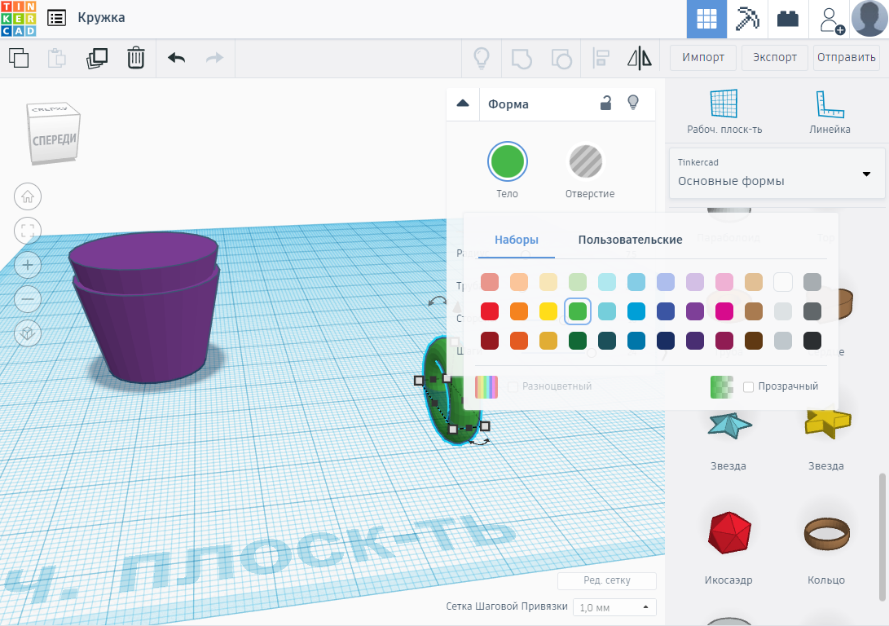Add the Икосаэдр shape thumbnail
Image resolution: width=889 pixels, height=626 pixels.
727,533
